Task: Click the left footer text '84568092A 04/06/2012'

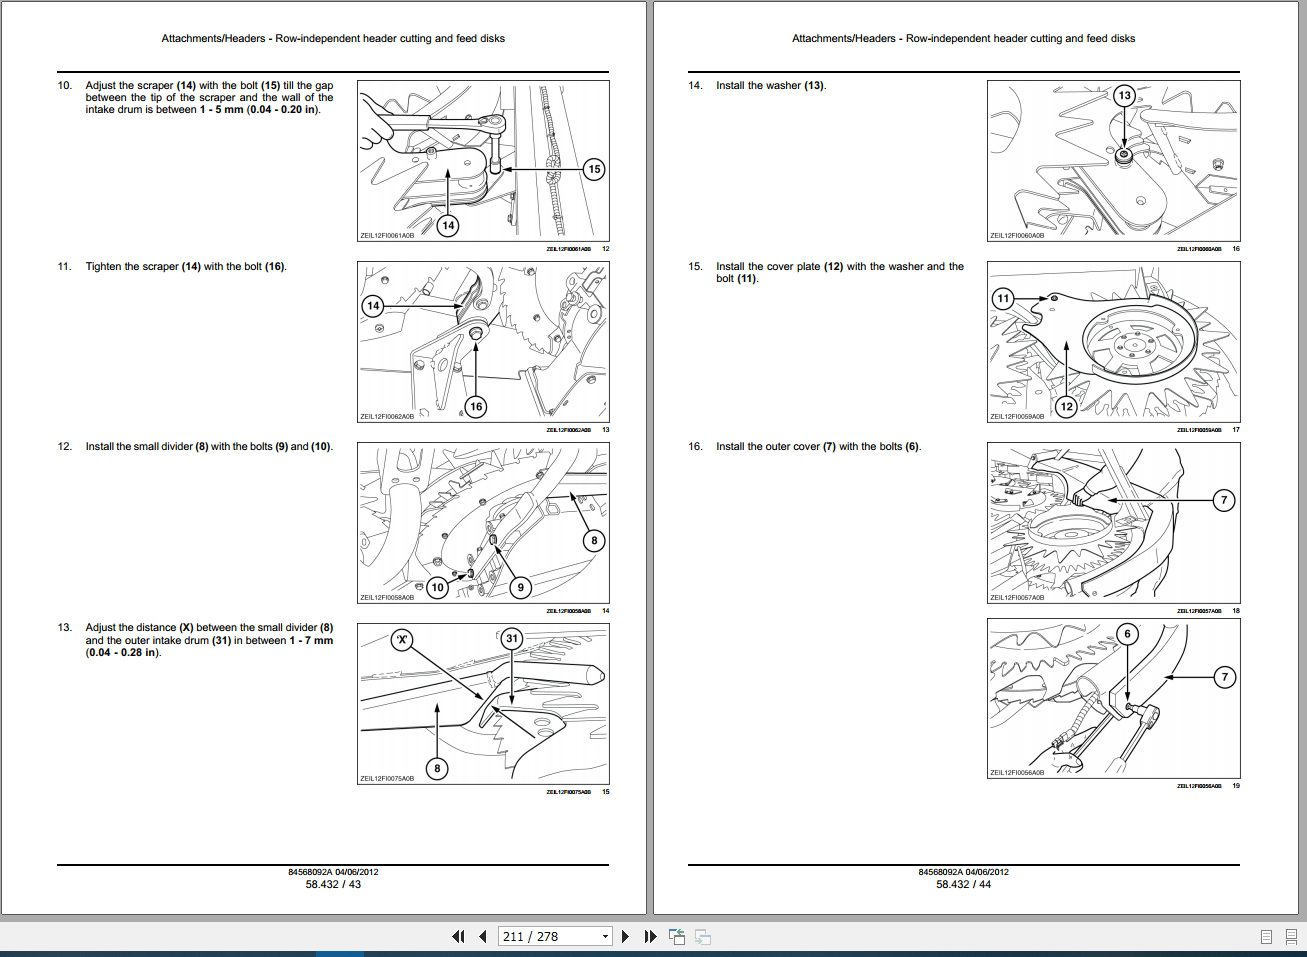Action: point(333,872)
